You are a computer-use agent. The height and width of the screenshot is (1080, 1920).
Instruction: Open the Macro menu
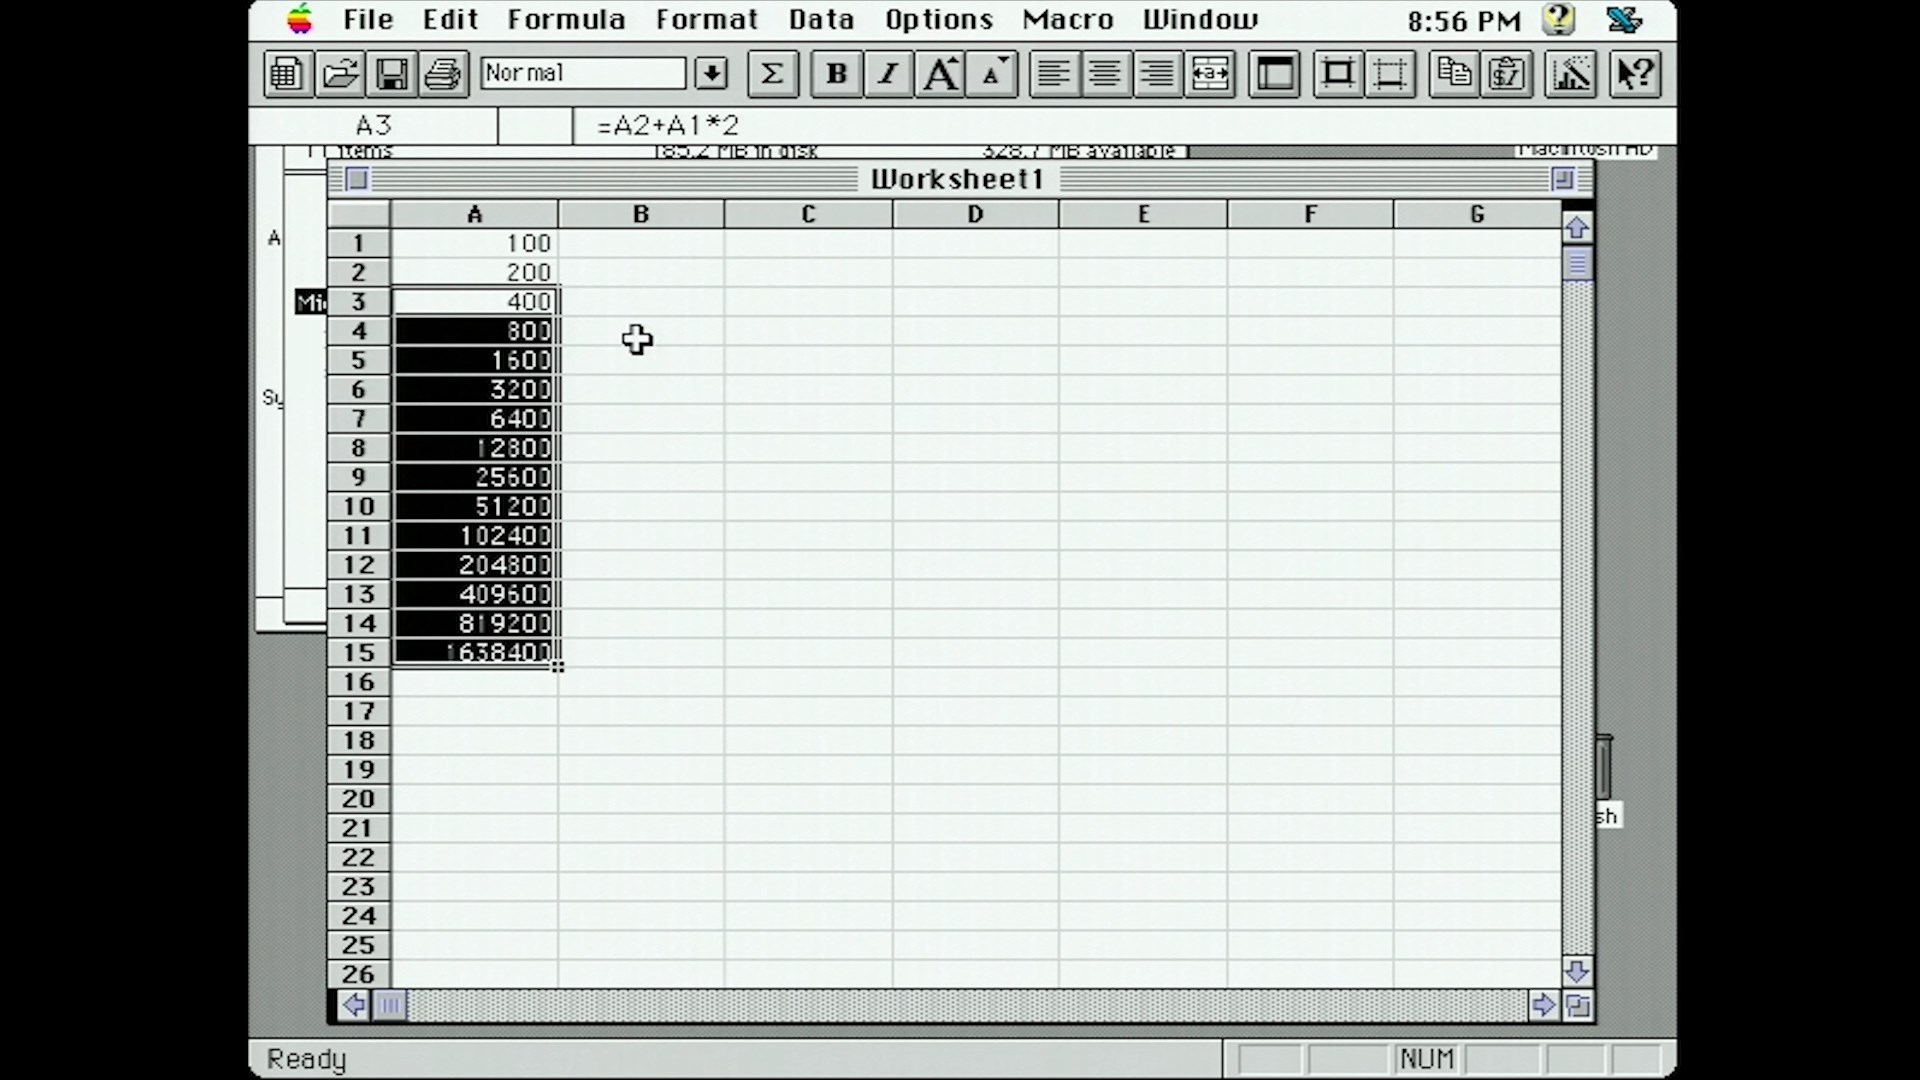(x=1067, y=20)
